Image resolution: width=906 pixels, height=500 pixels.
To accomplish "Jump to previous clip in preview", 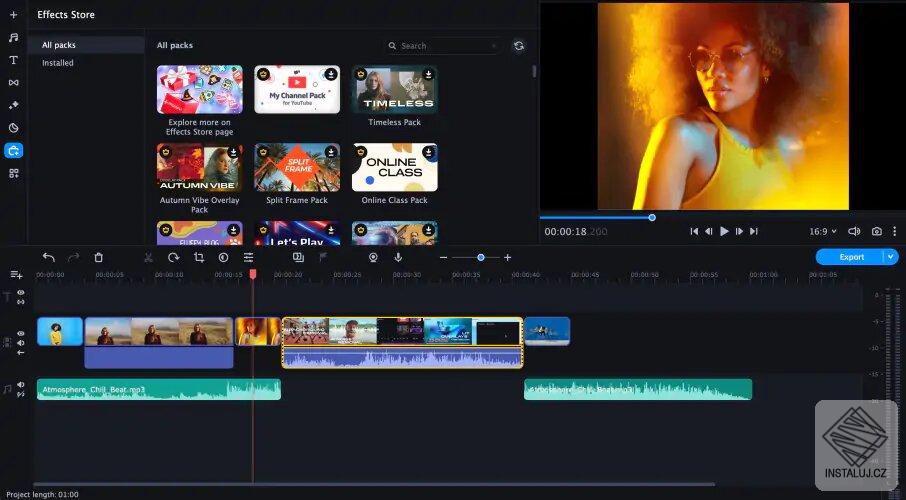I will point(694,231).
